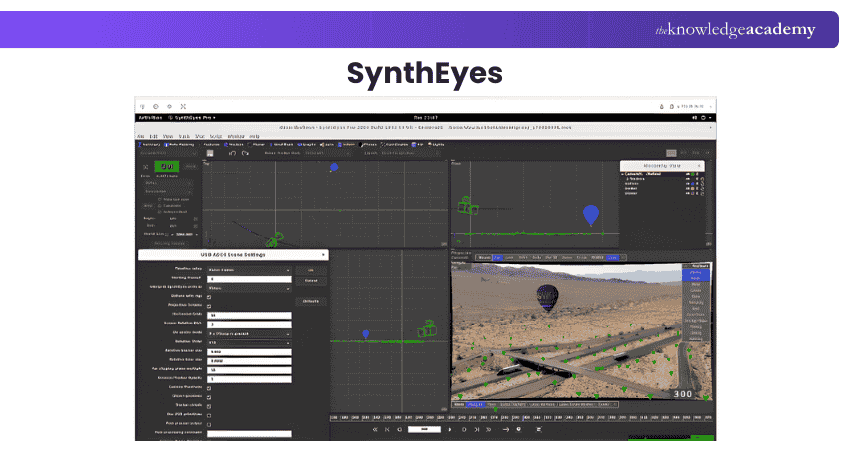This screenshot has height=450, width=850.
Task: Open the Window menu
Action: click(236, 136)
